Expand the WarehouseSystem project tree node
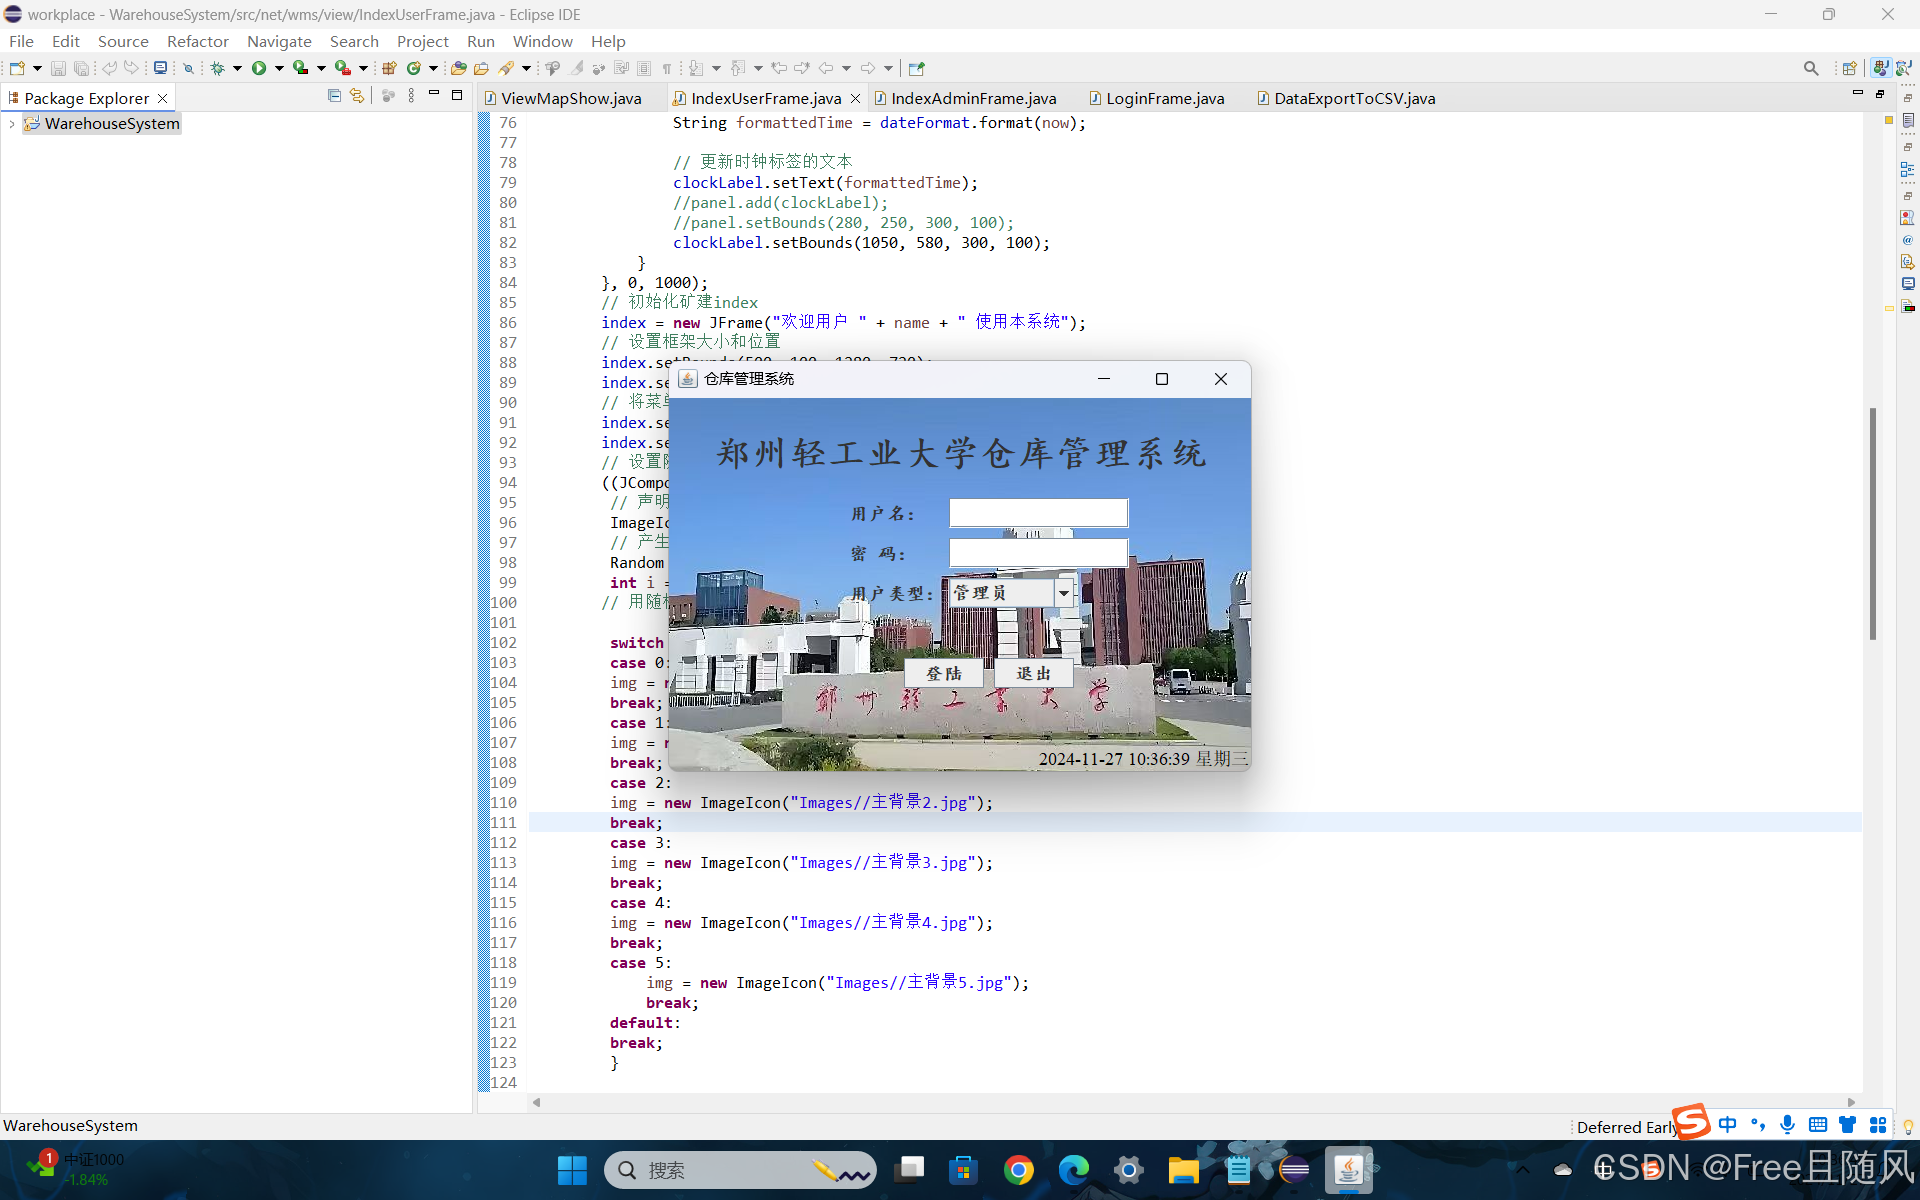The height and width of the screenshot is (1200, 1920). (12, 124)
